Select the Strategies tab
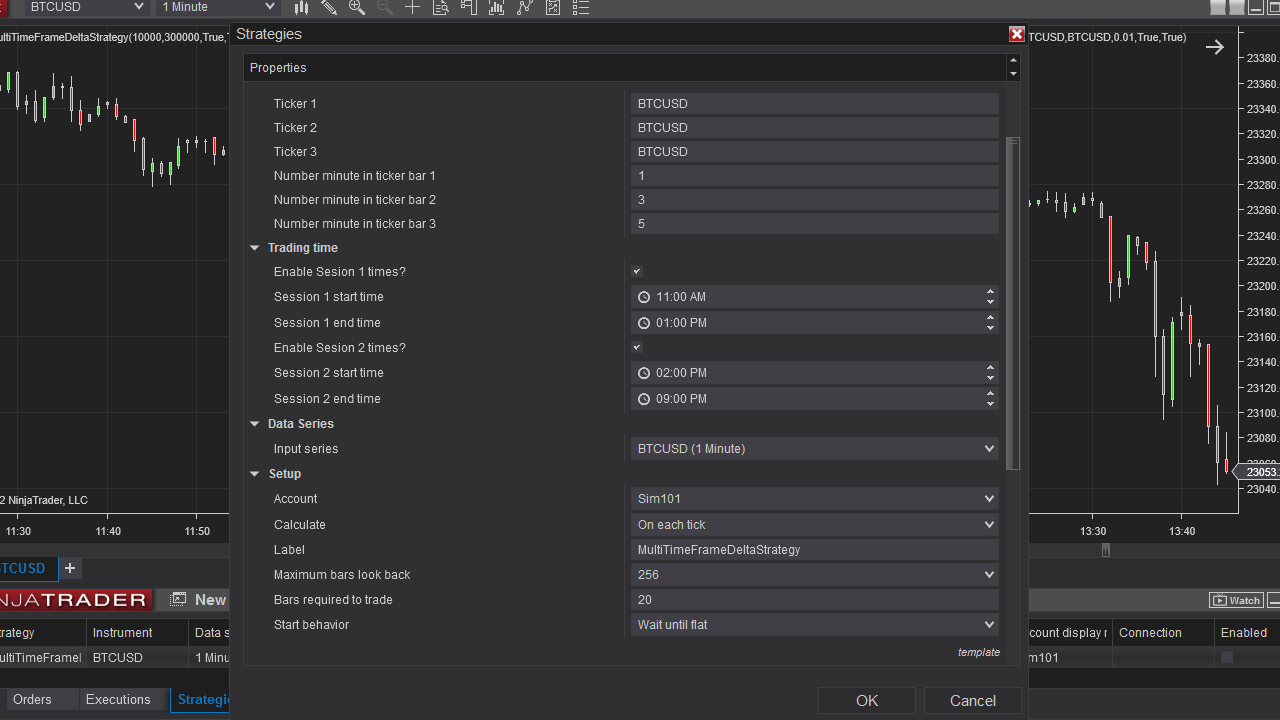The image size is (1280, 720). coord(201,700)
